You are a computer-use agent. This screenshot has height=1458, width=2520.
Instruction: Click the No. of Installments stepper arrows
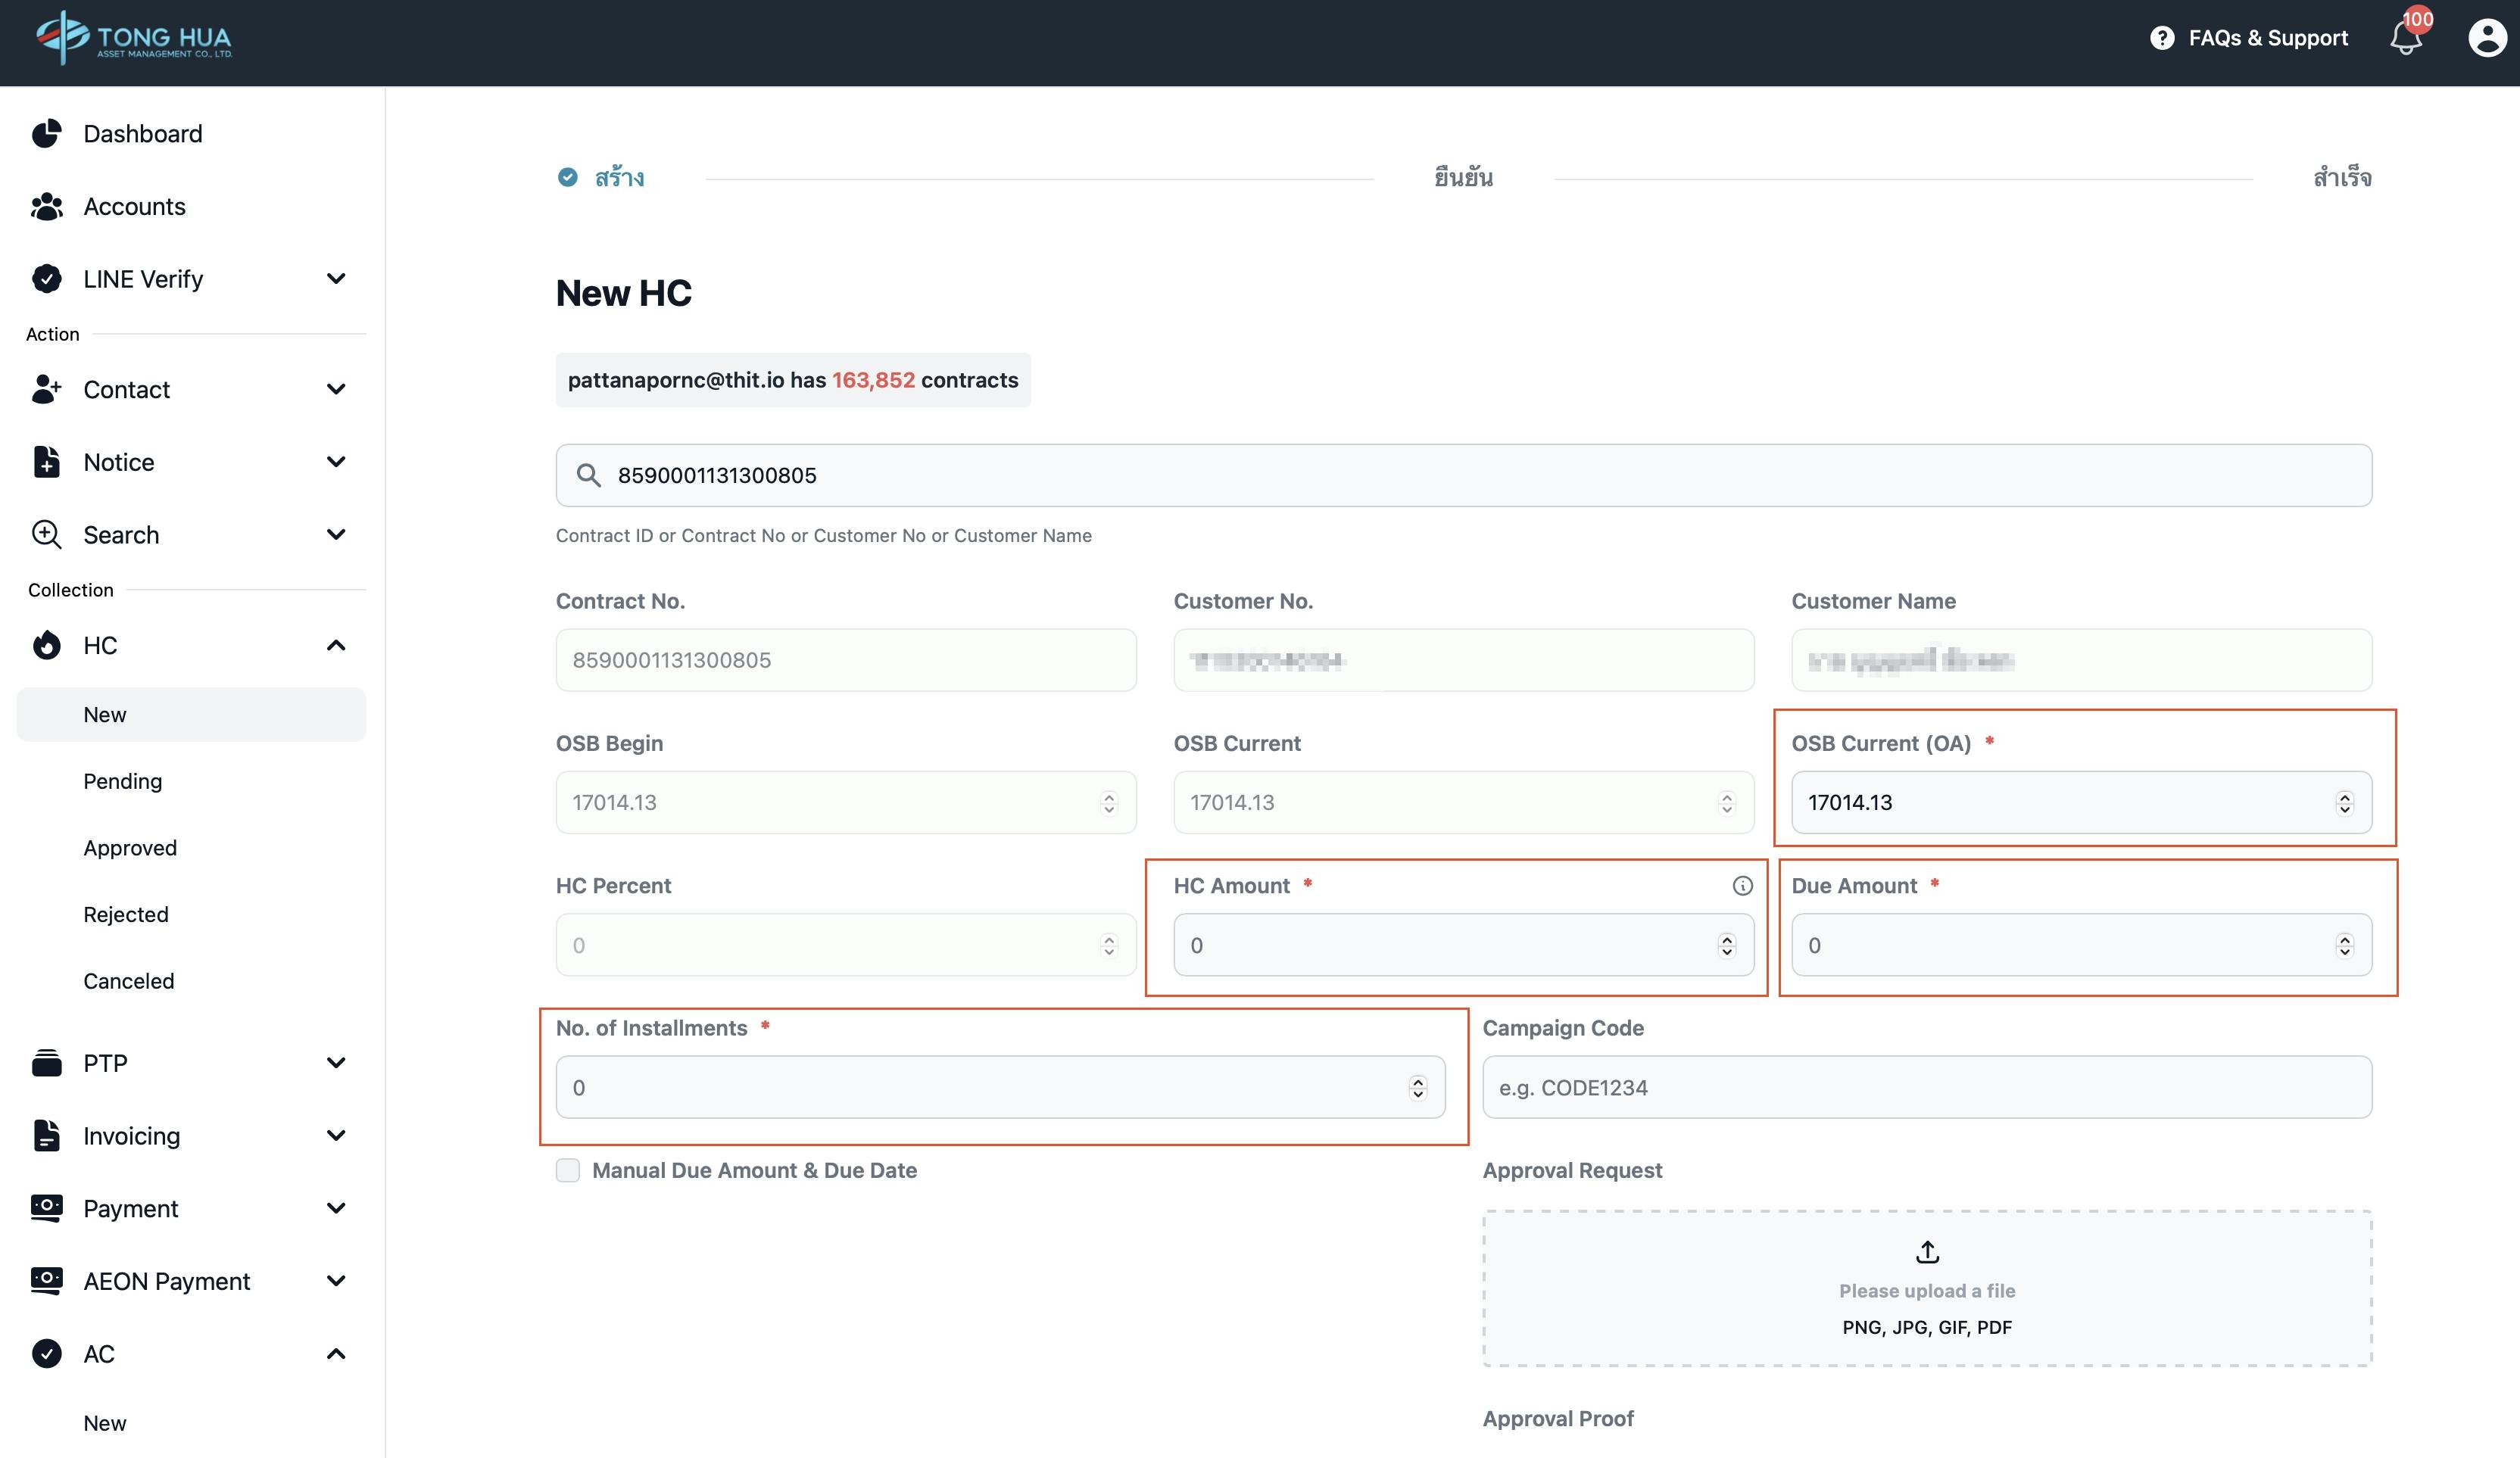pos(1417,1088)
